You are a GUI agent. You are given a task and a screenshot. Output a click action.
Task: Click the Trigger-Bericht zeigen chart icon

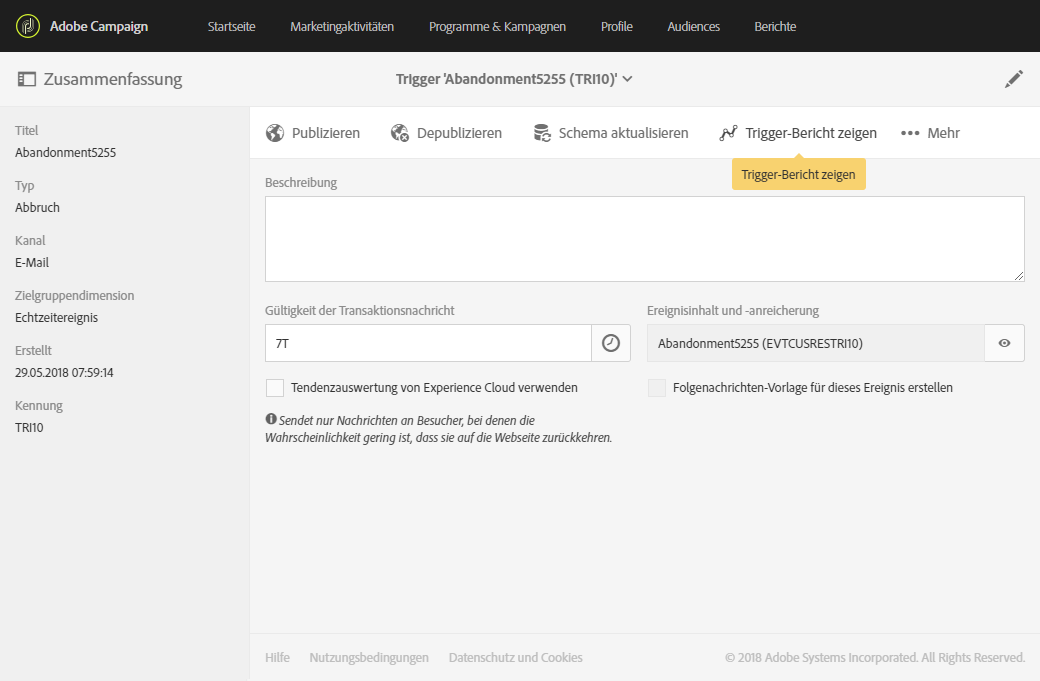coord(728,133)
